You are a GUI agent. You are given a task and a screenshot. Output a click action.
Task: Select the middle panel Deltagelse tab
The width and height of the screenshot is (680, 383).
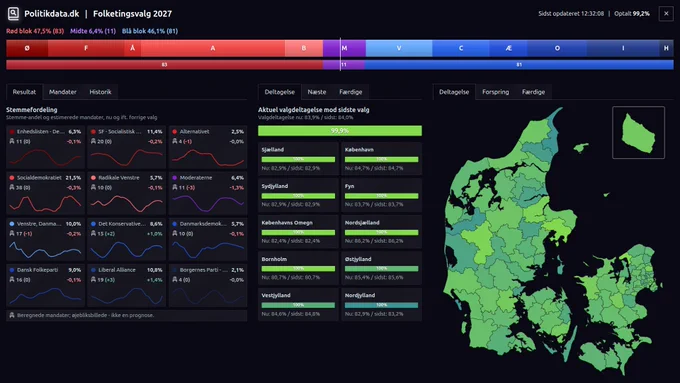pyautogui.click(x=280, y=92)
